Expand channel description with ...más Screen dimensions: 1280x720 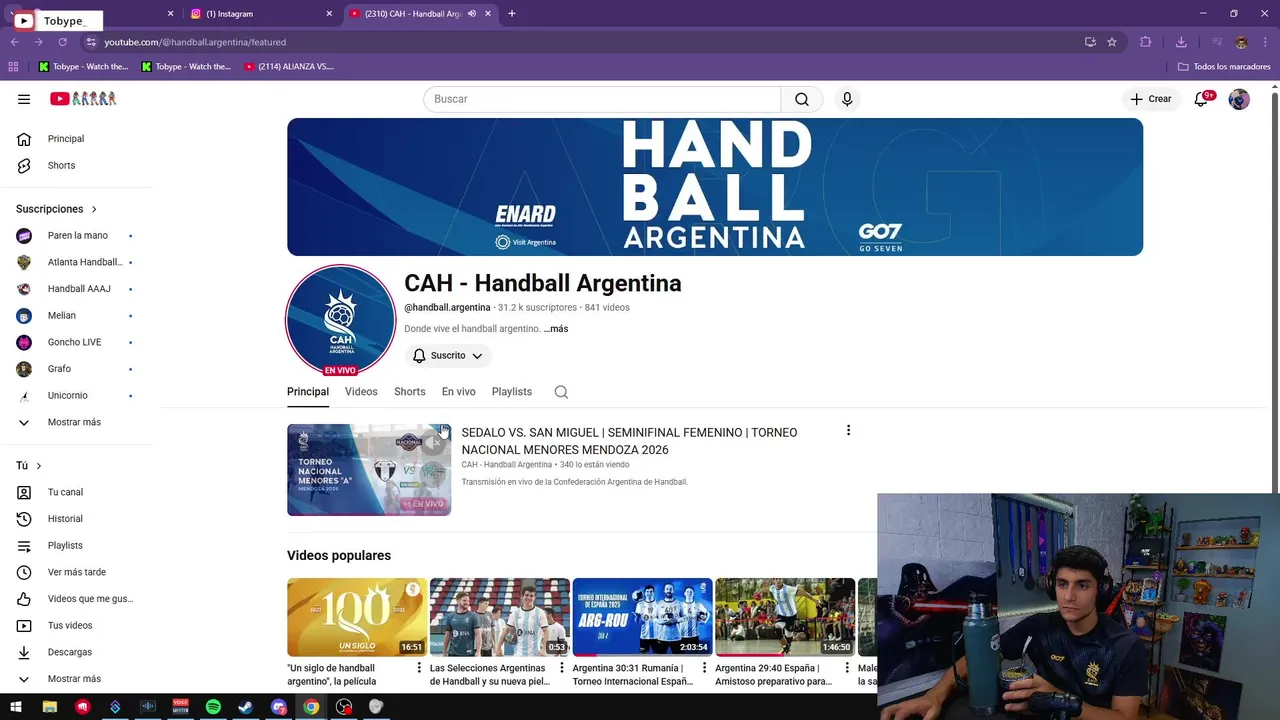[x=556, y=329]
